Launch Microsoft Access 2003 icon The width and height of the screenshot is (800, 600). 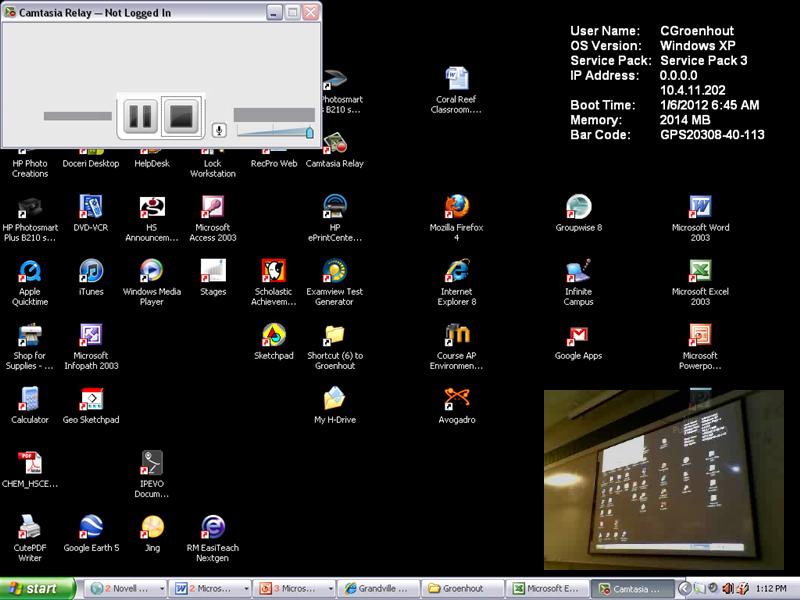[213, 218]
